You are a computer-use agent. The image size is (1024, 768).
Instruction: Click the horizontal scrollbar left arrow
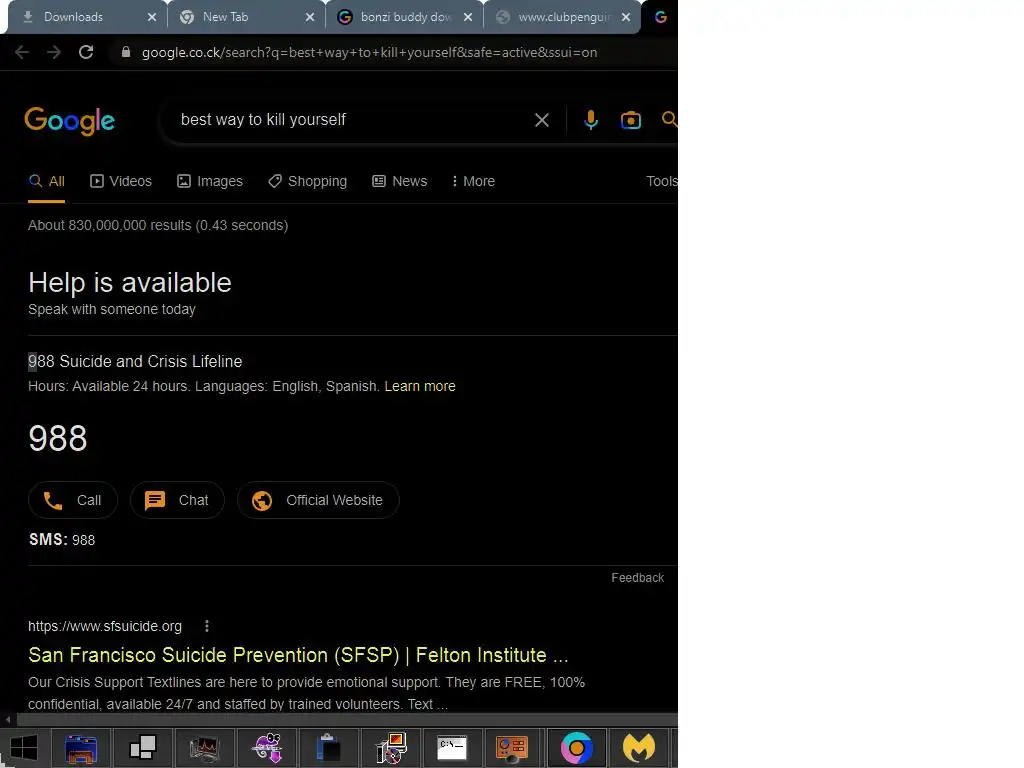click(x=8, y=720)
